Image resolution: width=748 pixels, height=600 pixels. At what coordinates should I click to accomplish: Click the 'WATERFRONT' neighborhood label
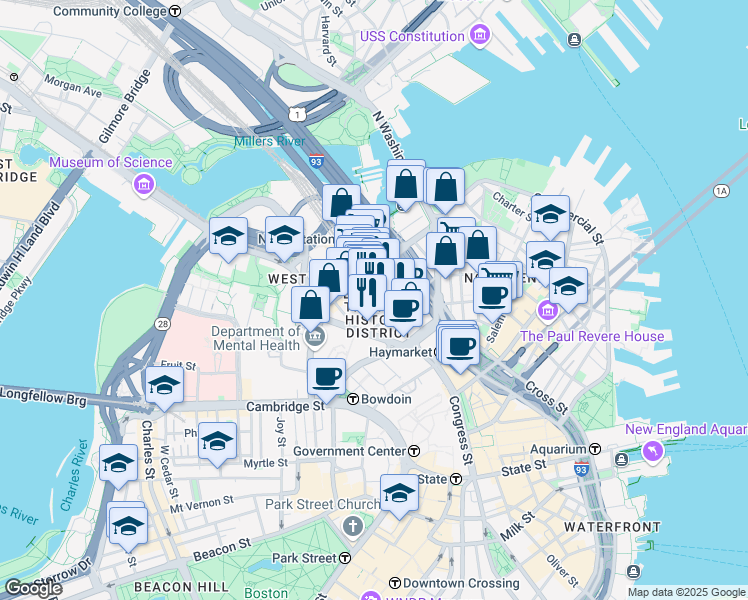pyautogui.click(x=613, y=527)
